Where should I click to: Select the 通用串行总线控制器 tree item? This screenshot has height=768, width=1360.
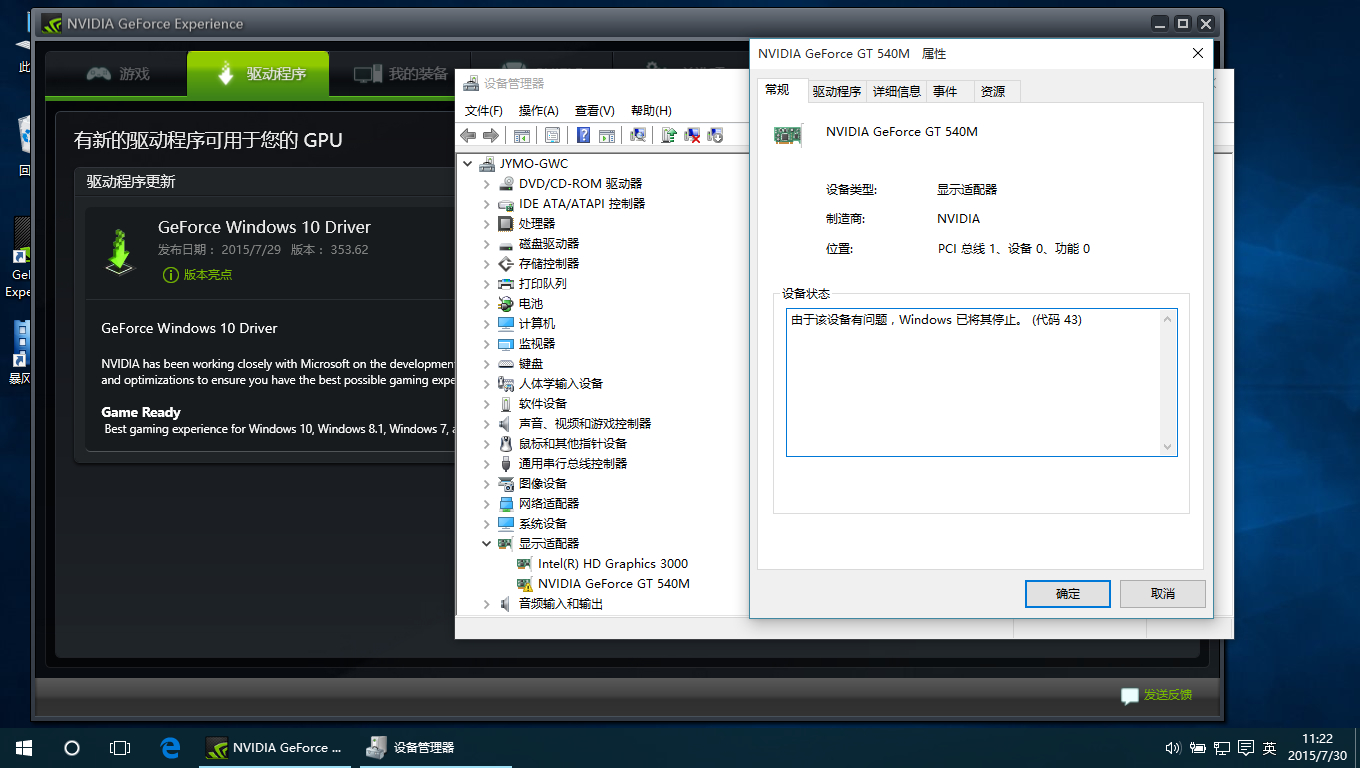[x=573, y=464]
